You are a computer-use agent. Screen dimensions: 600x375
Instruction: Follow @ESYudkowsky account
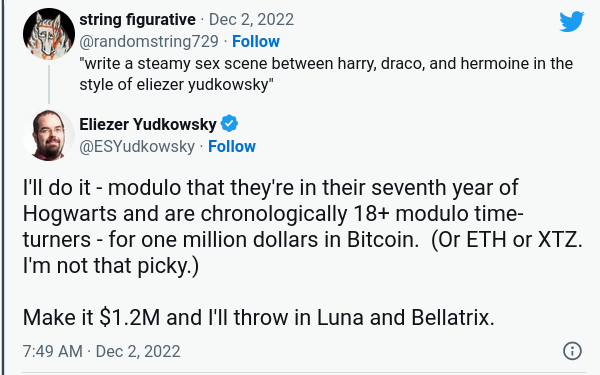point(232,146)
